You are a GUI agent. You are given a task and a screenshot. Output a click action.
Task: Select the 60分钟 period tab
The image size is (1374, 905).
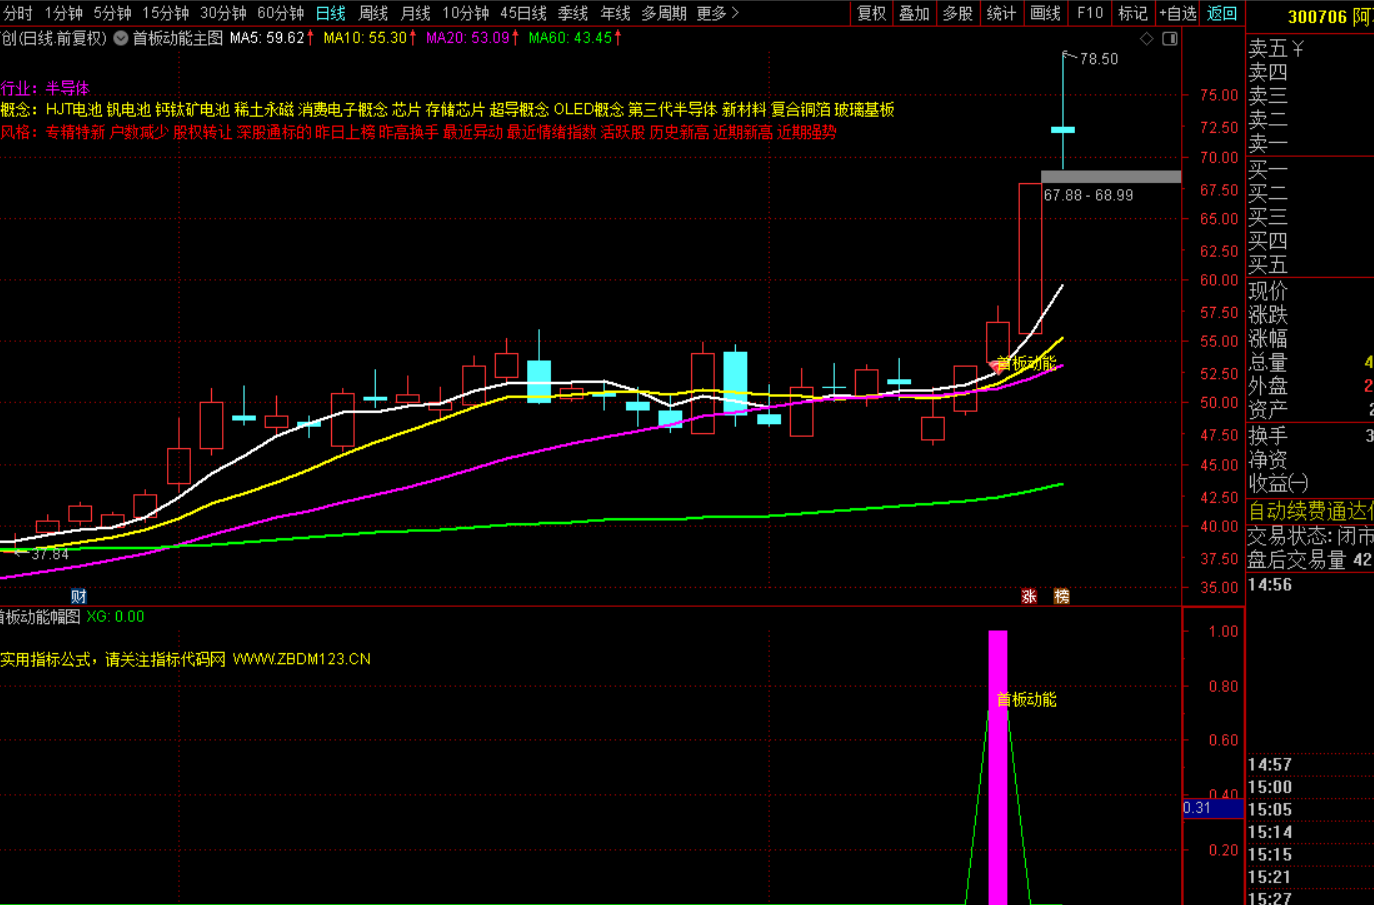[280, 13]
